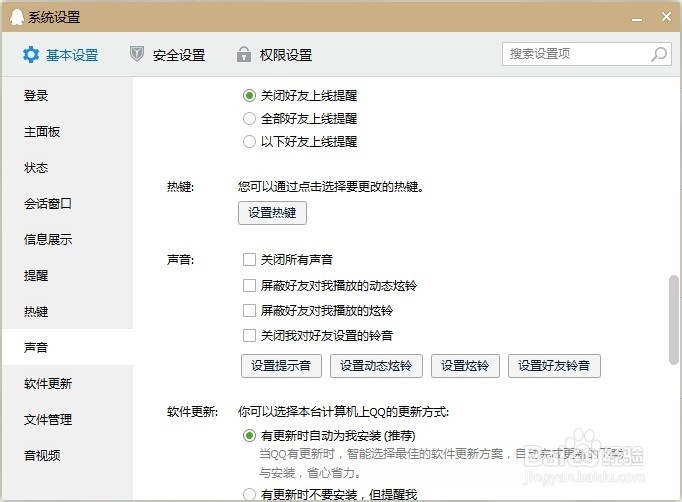Click the gear icon for 基本设置
Screen dimensions: 682x502
pos(31,55)
